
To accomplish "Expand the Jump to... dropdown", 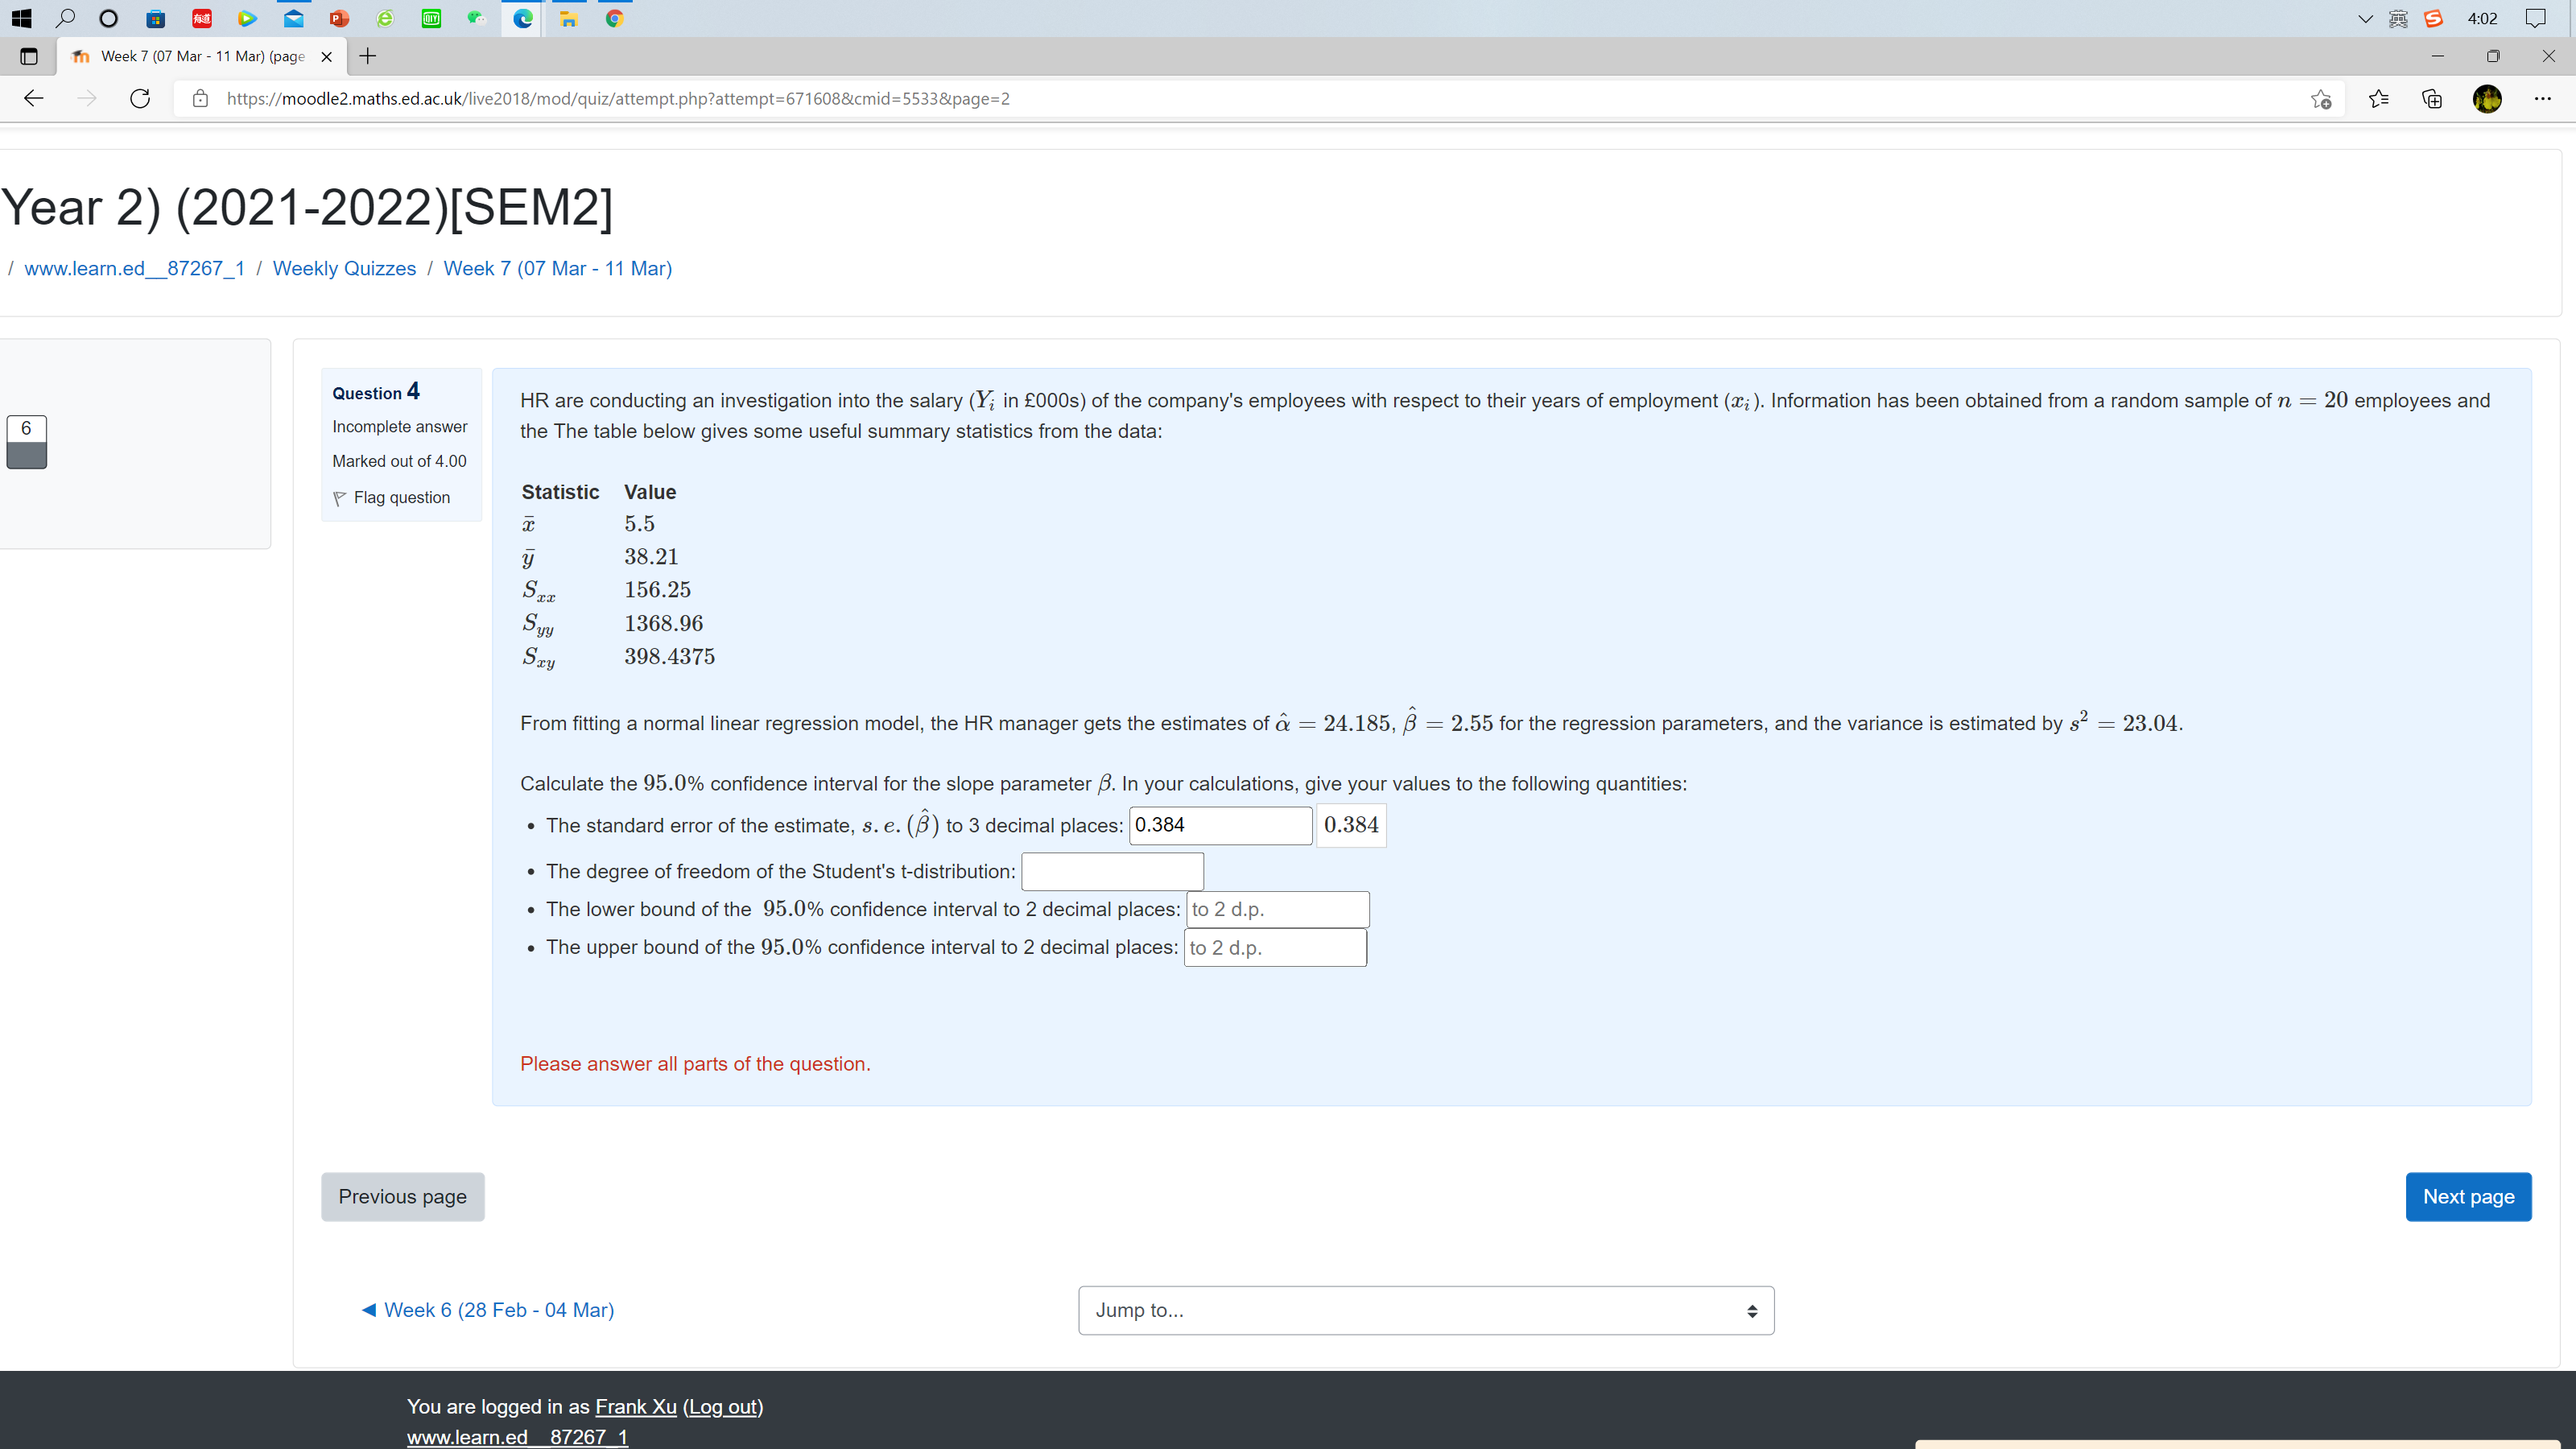I will click(x=1426, y=1310).
